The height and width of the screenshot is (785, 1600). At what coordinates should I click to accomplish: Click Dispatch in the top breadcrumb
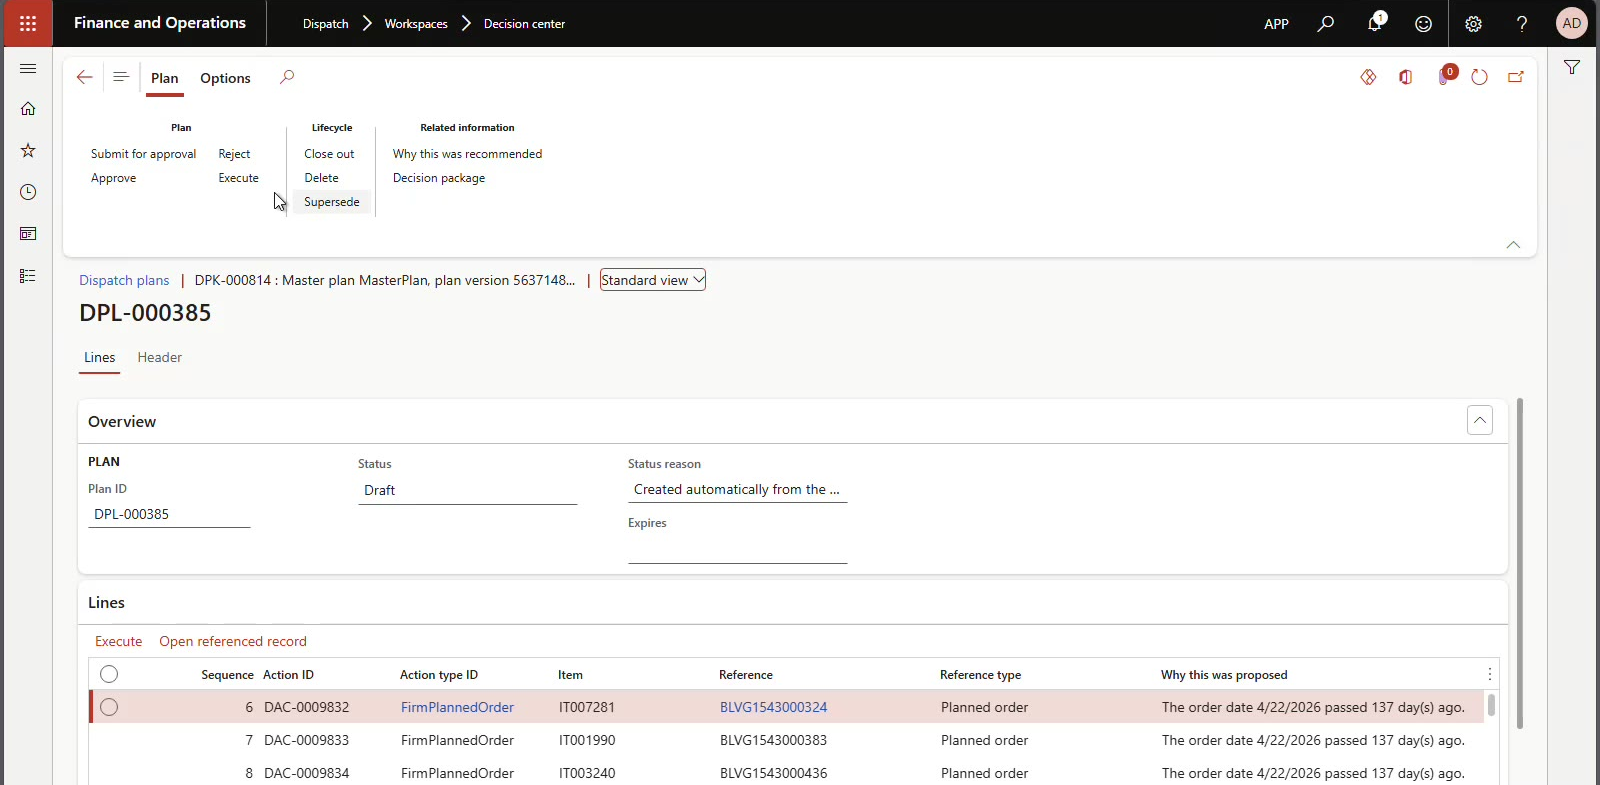pos(326,23)
